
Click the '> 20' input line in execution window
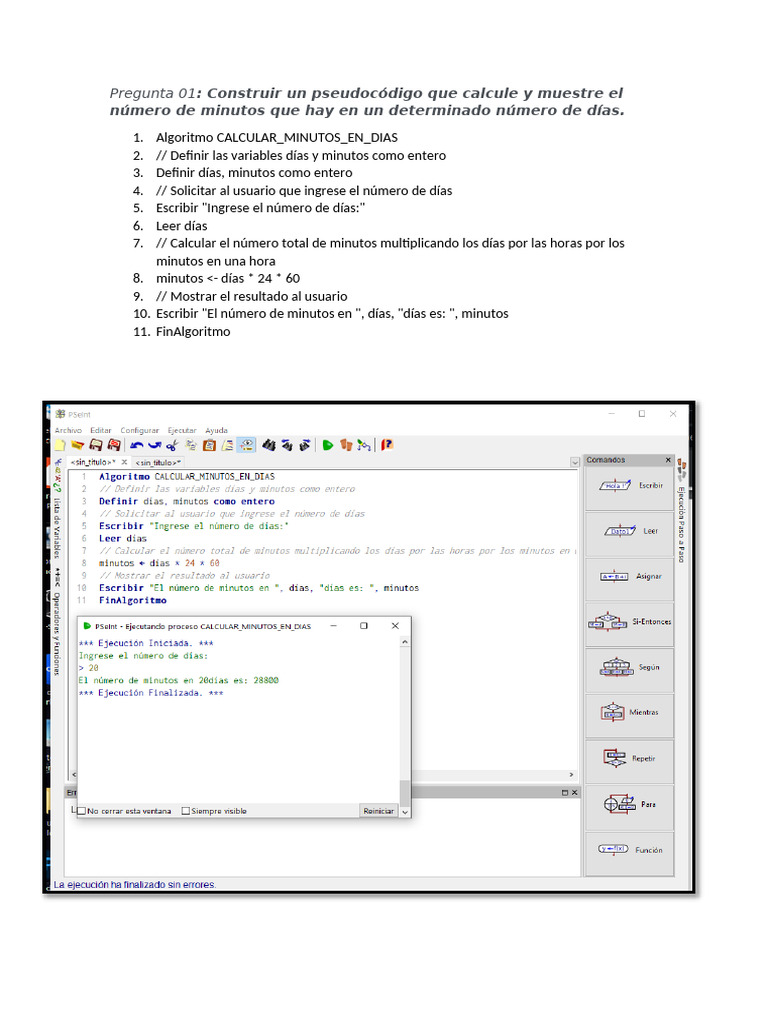click(89, 668)
